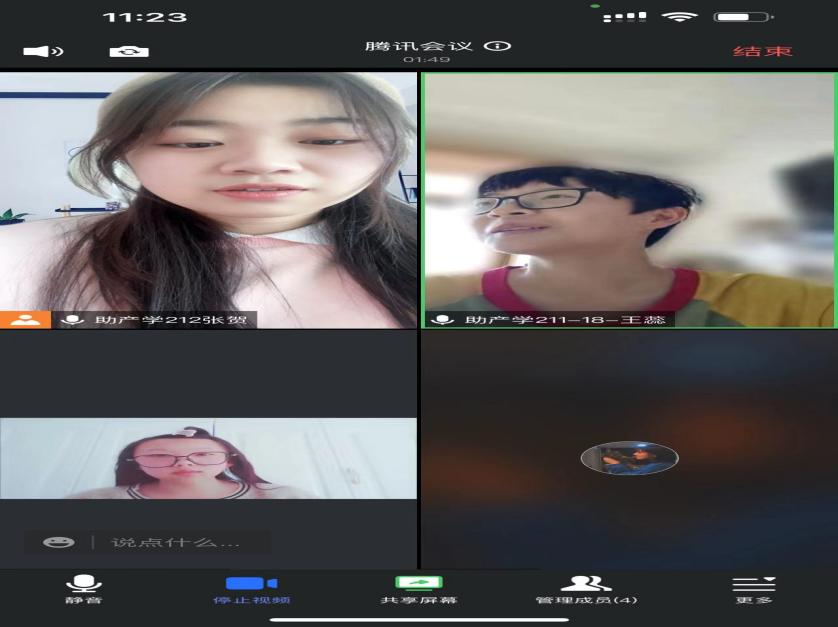Tap the red 结束 button

coord(763,51)
